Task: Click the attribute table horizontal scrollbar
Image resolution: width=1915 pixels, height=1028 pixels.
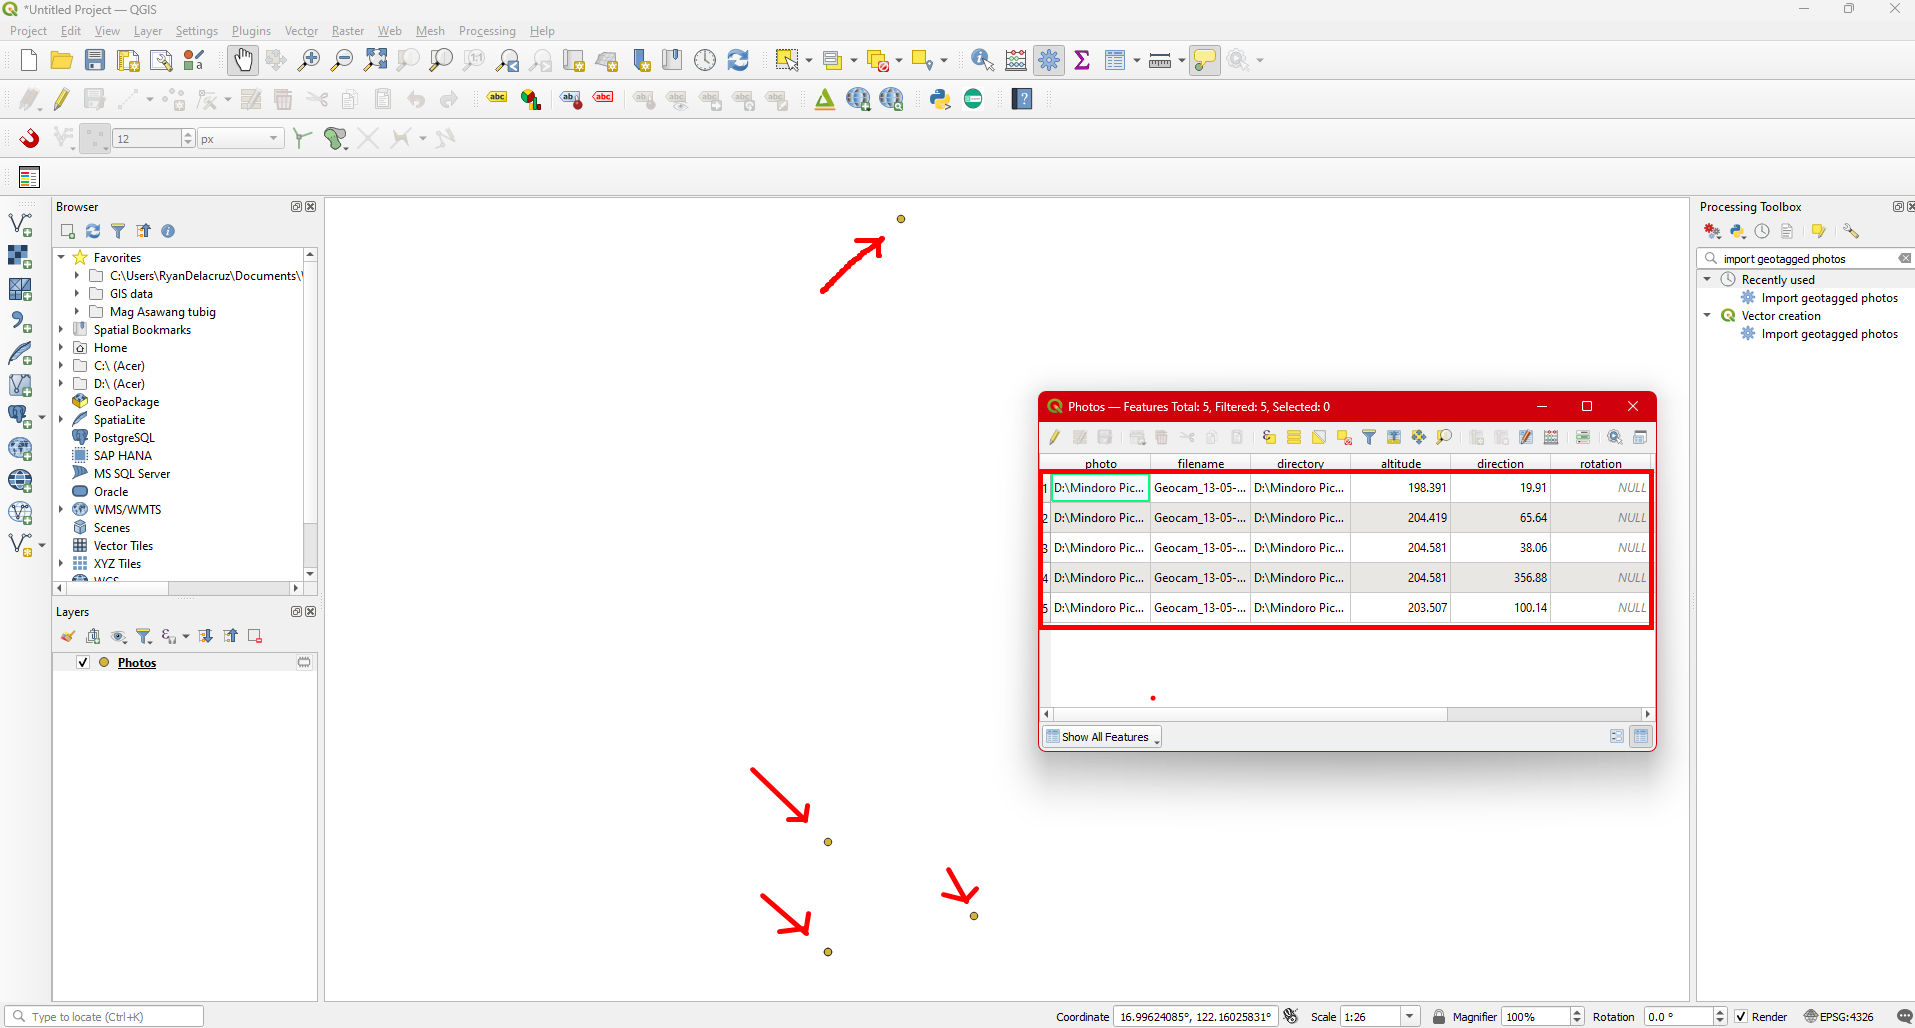Action: click(x=1244, y=714)
